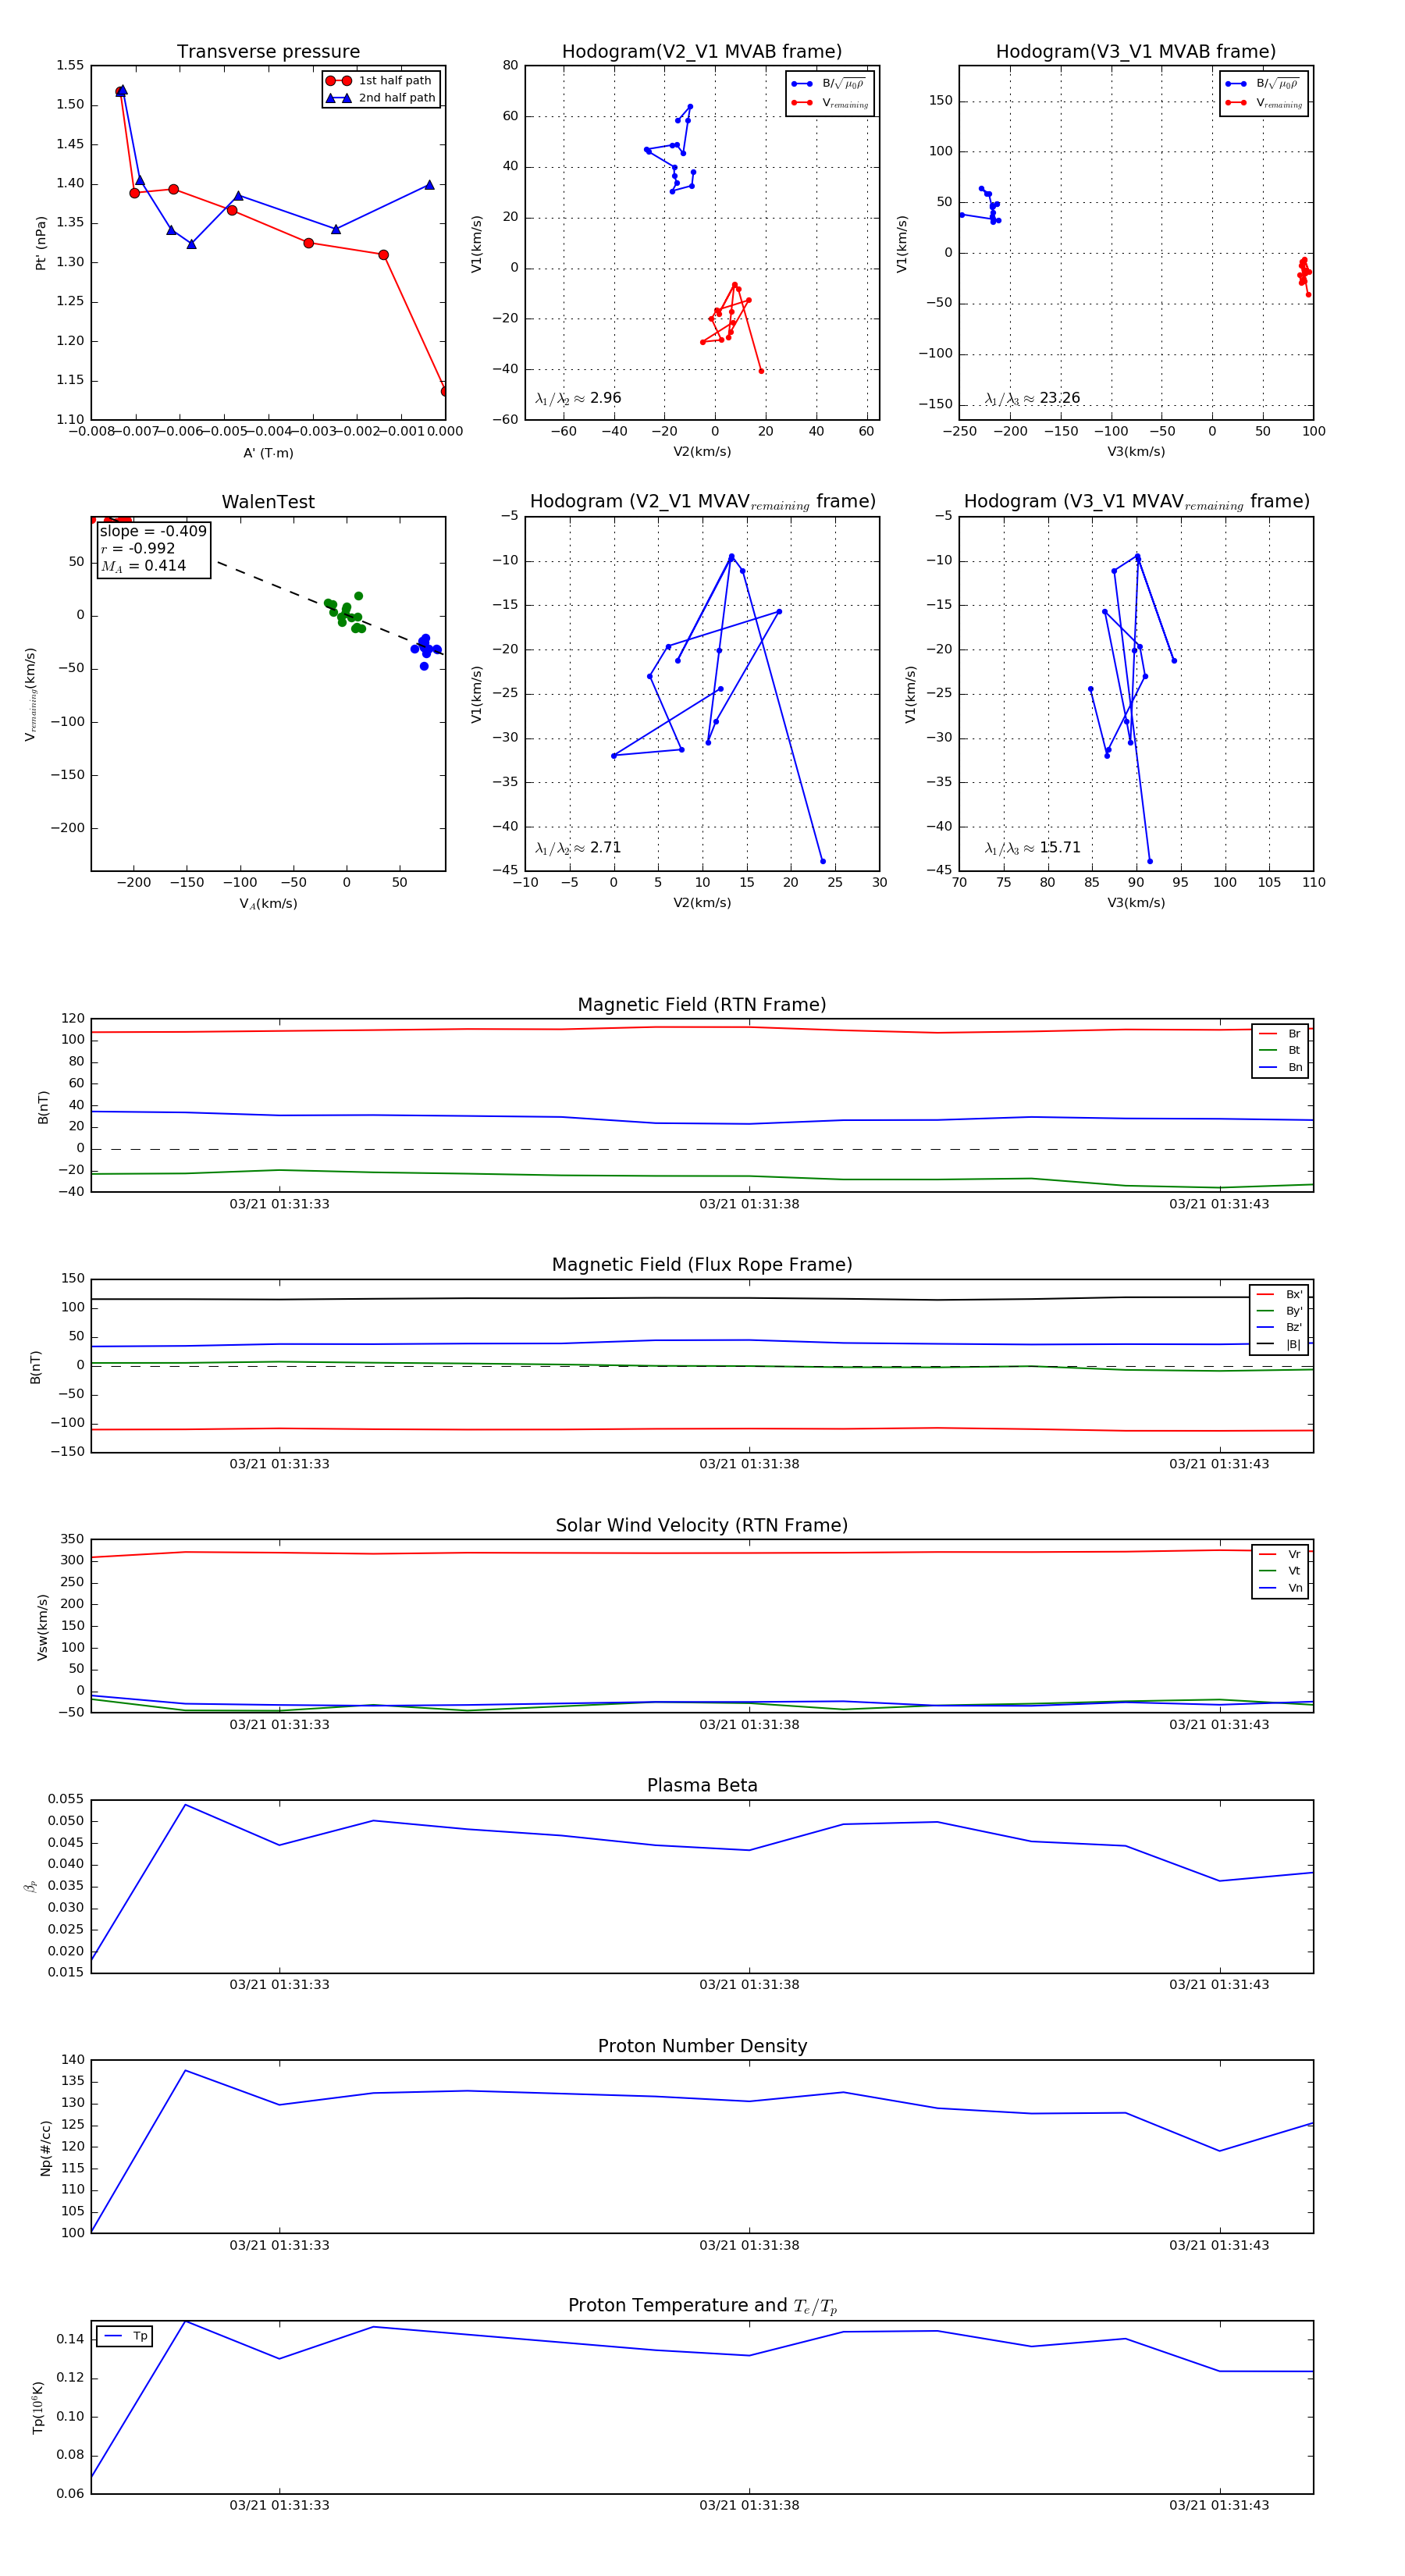Click the "Solar Wind Velocity (RTN Frame)" title

tap(702, 1526)
